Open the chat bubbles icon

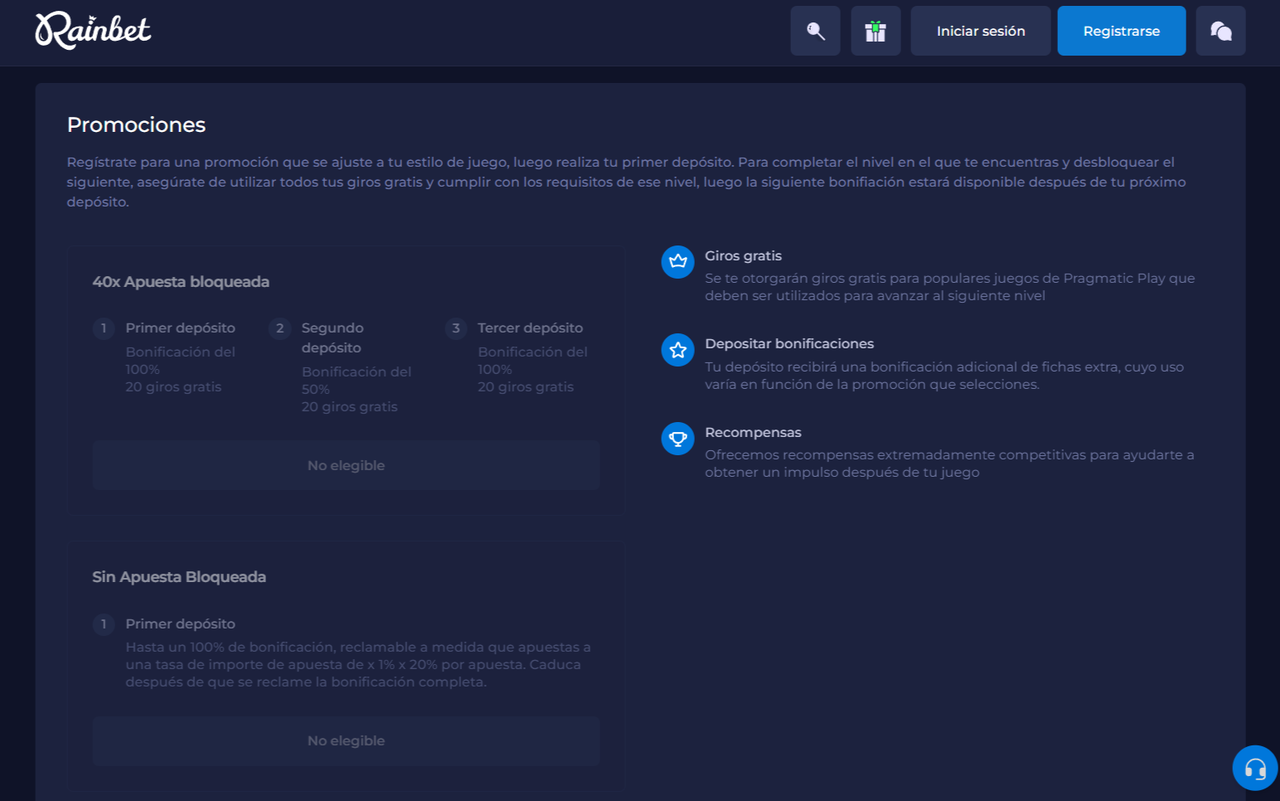coord(1221,31)
